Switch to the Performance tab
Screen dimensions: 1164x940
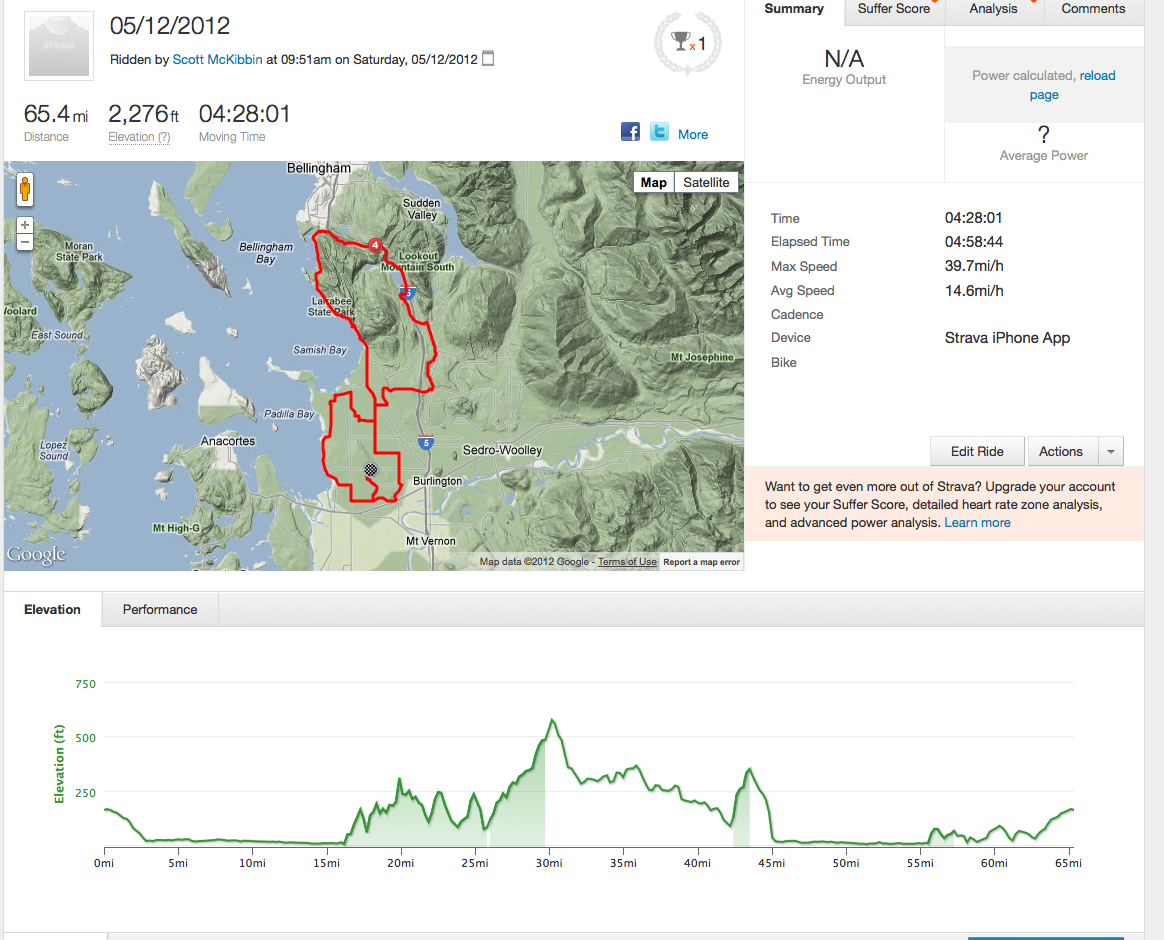click(x=160, y=609)
